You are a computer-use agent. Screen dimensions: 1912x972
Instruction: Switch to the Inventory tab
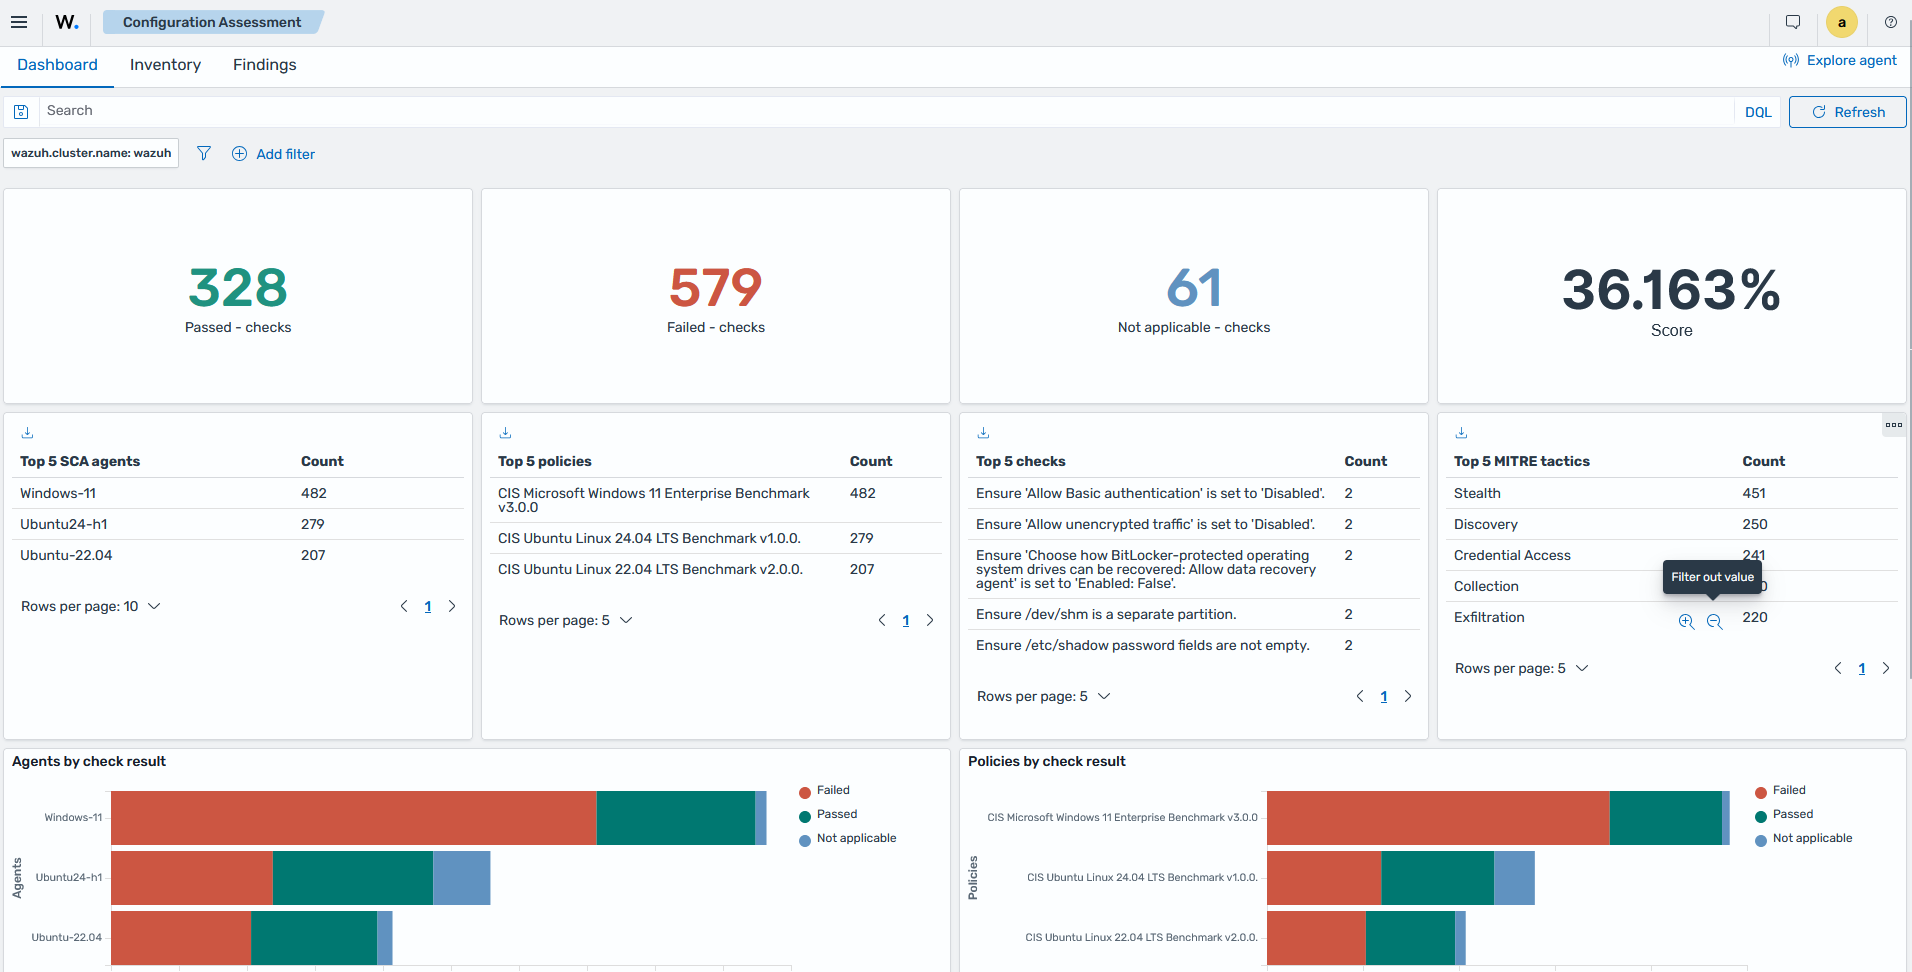pos(165,65)
